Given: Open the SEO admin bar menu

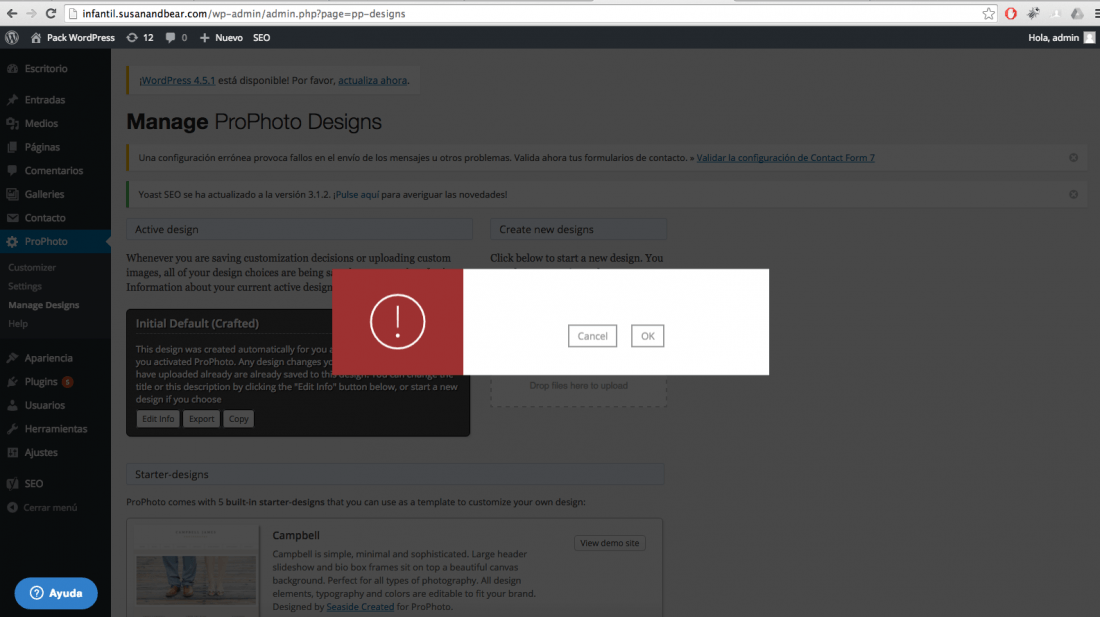Looking at the screenshot, I should [262, 38].
